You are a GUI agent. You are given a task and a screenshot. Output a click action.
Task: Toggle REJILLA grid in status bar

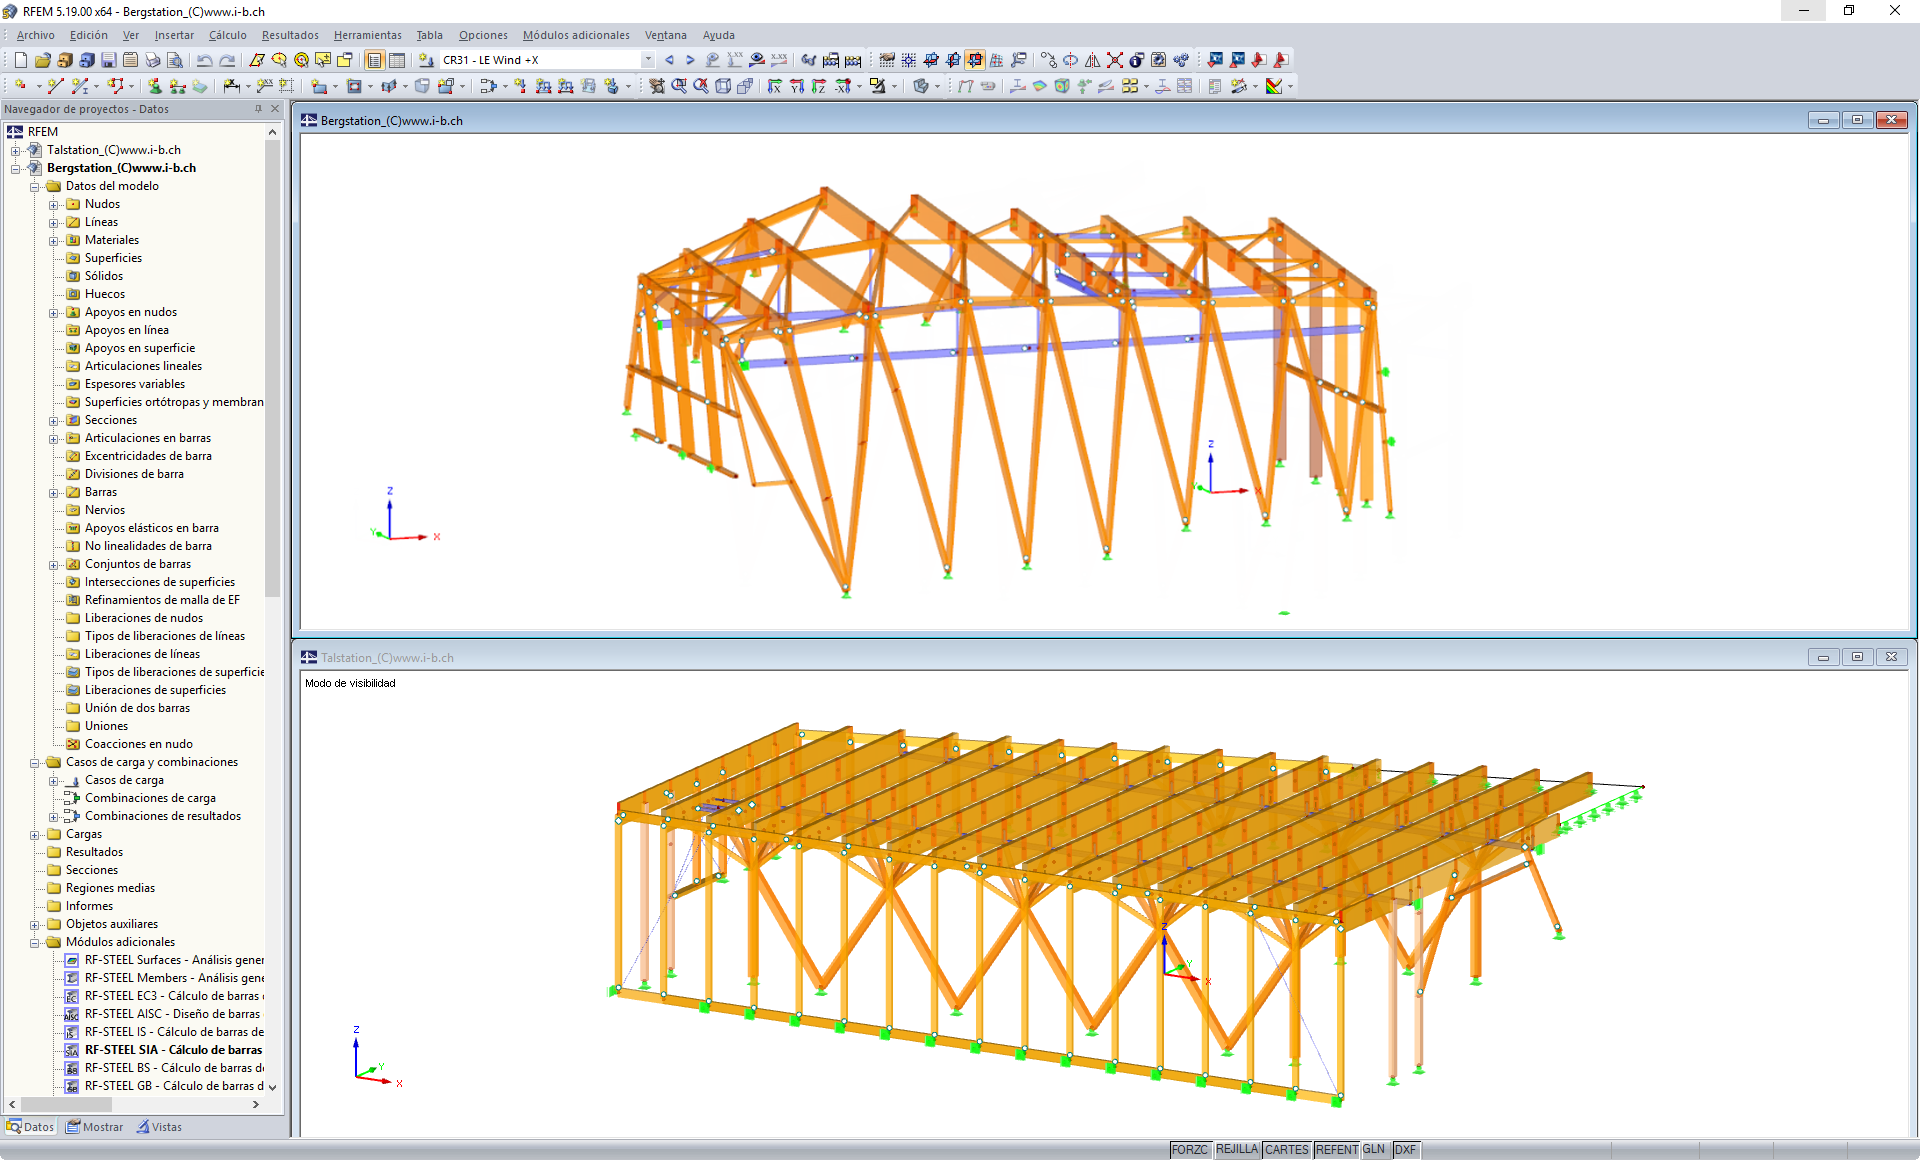pos(1236,1150)
